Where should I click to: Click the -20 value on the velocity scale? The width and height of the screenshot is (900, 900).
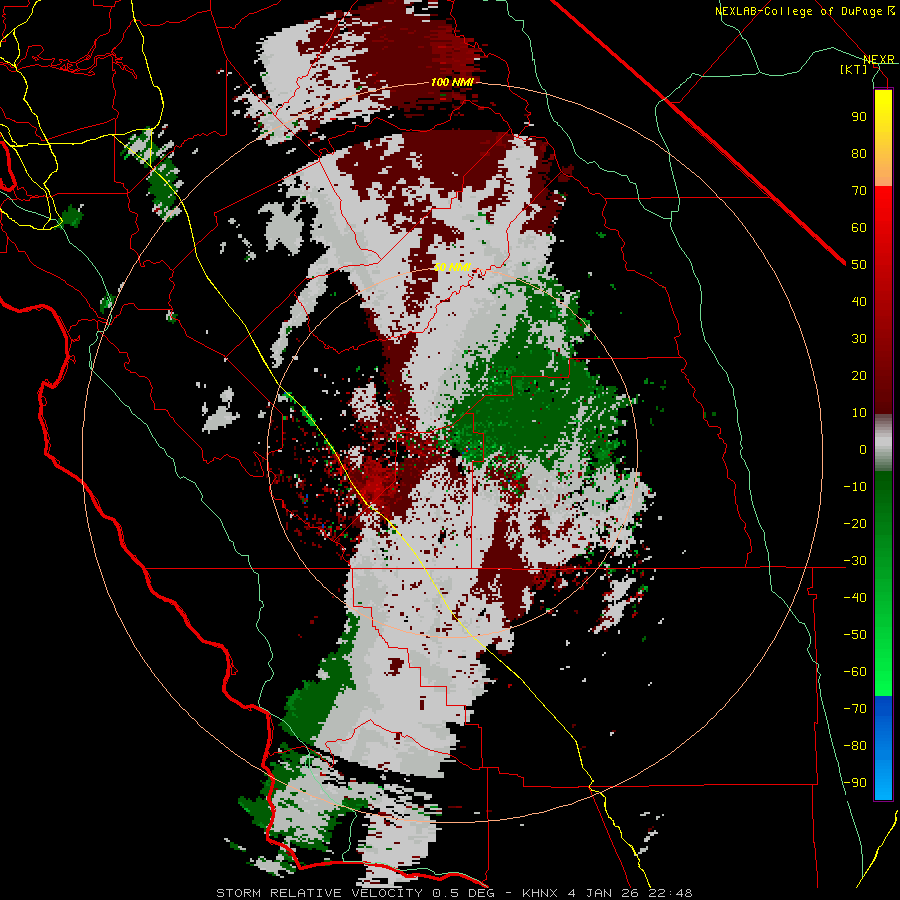[x=855, y=523]
